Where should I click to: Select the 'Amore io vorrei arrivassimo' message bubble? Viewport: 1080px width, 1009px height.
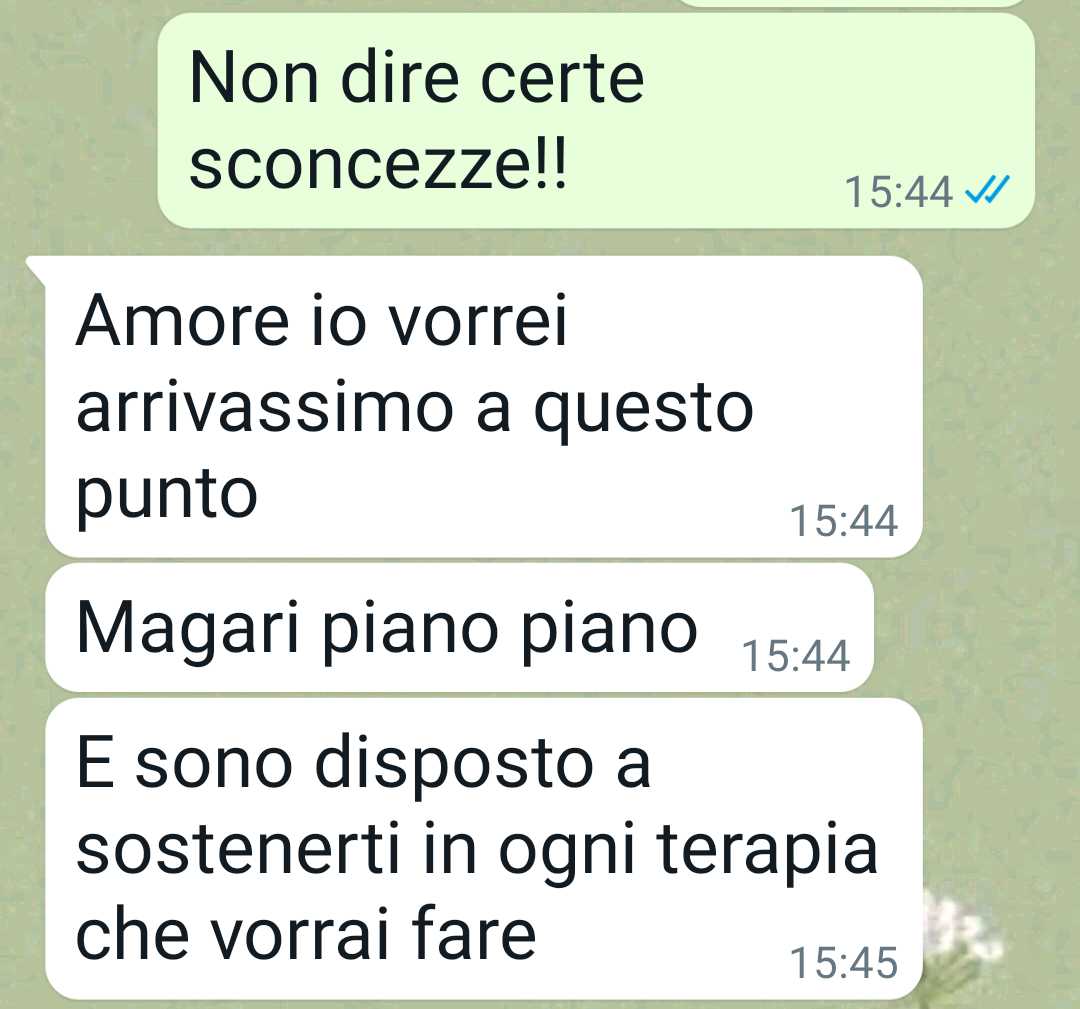point(484,406)
